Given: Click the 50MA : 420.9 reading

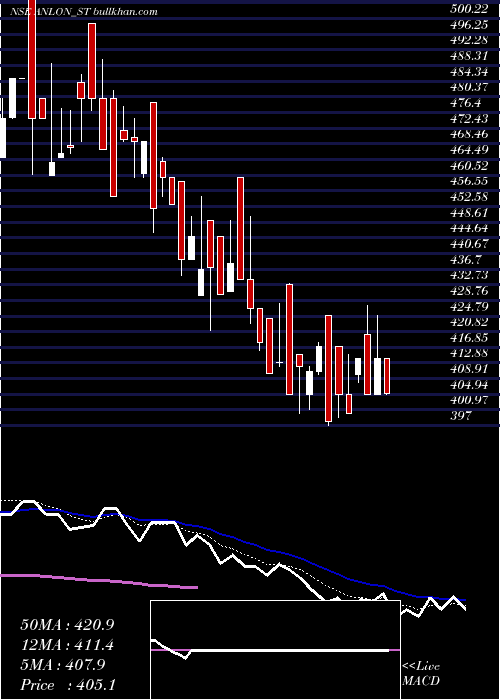Looking at the screenshot, I should coord(67,625).
